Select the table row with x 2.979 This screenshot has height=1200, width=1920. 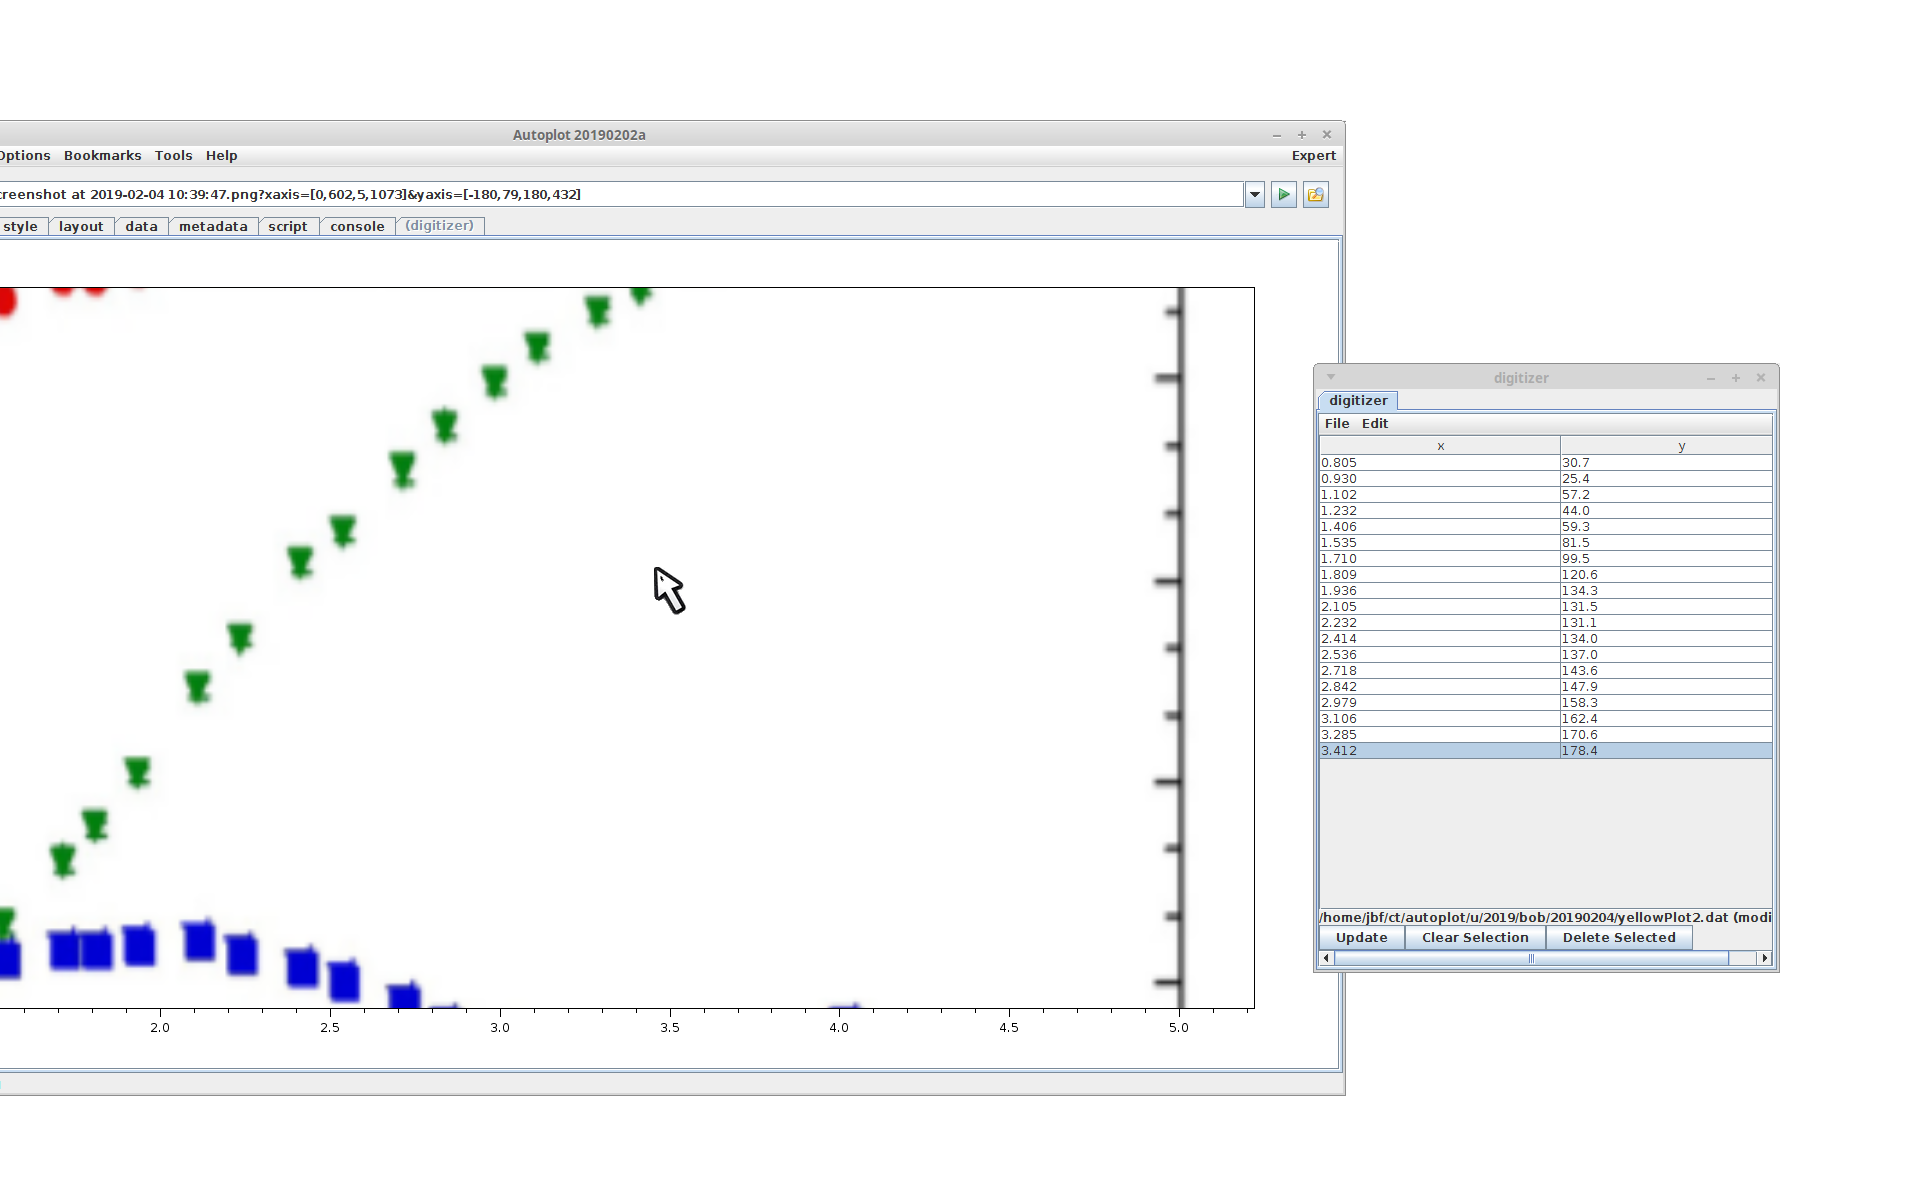click(1546, 703)
